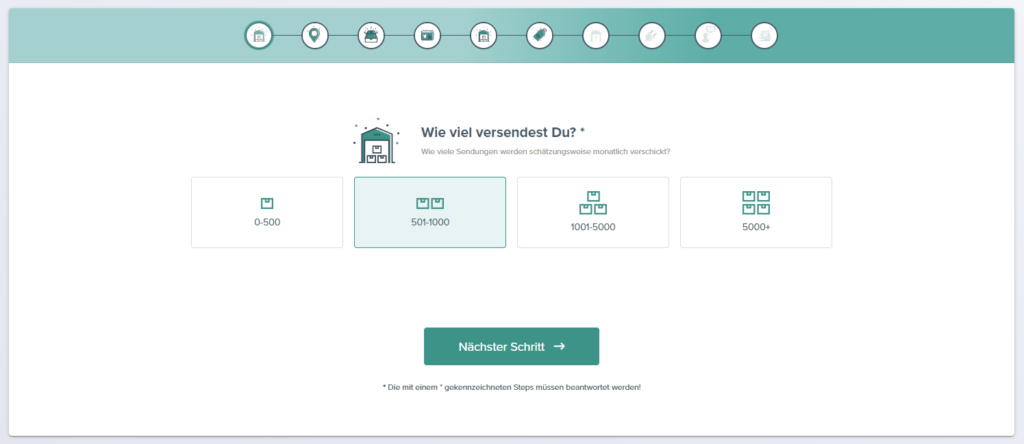Click the 'Wie viel versendest Du?' heading

(503, 133)
